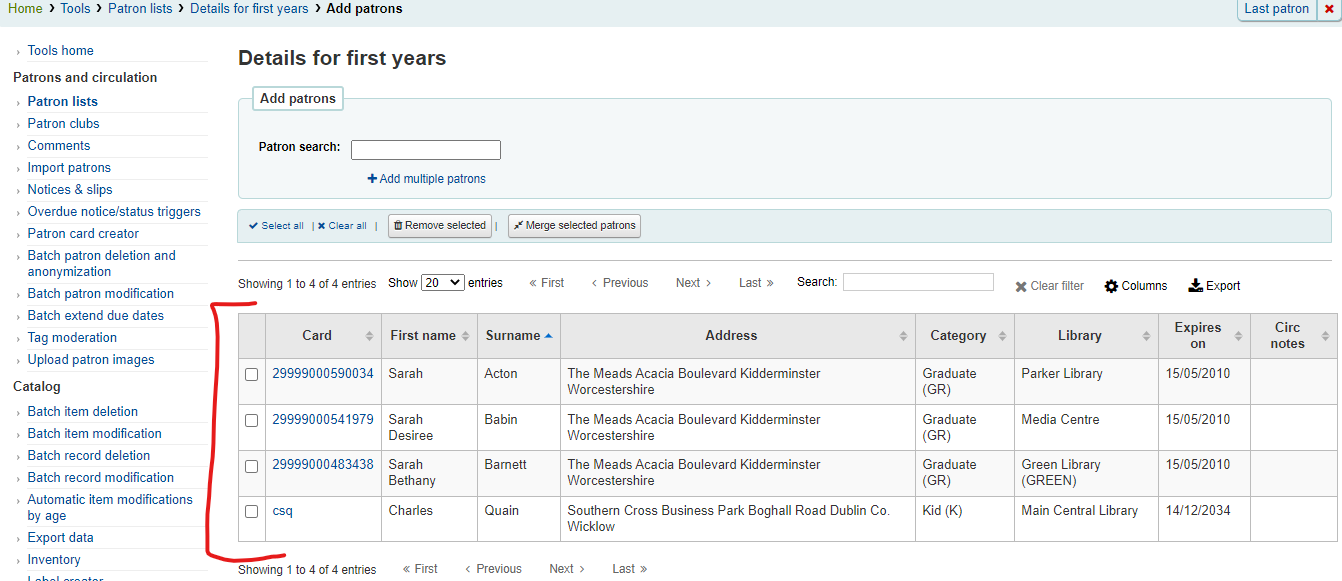The width and height of the screenshot is (1342, 581).
Task: Open Batch patron modification
Action: 101,294
